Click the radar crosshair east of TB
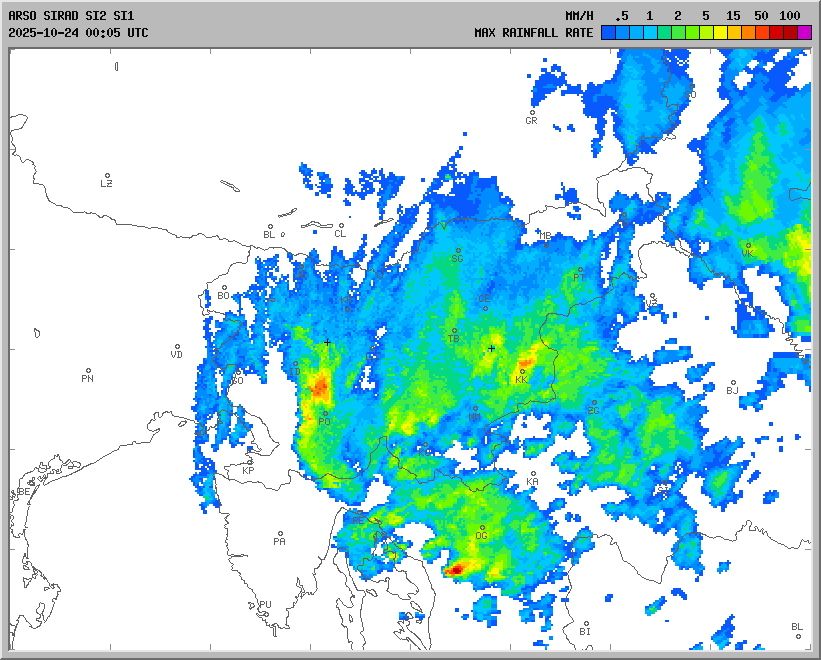Viewport: 821px width, 660px height. coord(491,349)
